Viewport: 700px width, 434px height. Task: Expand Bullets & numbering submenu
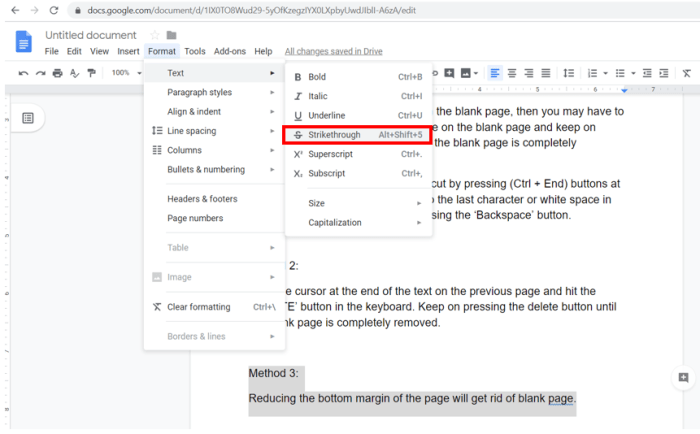214,169
